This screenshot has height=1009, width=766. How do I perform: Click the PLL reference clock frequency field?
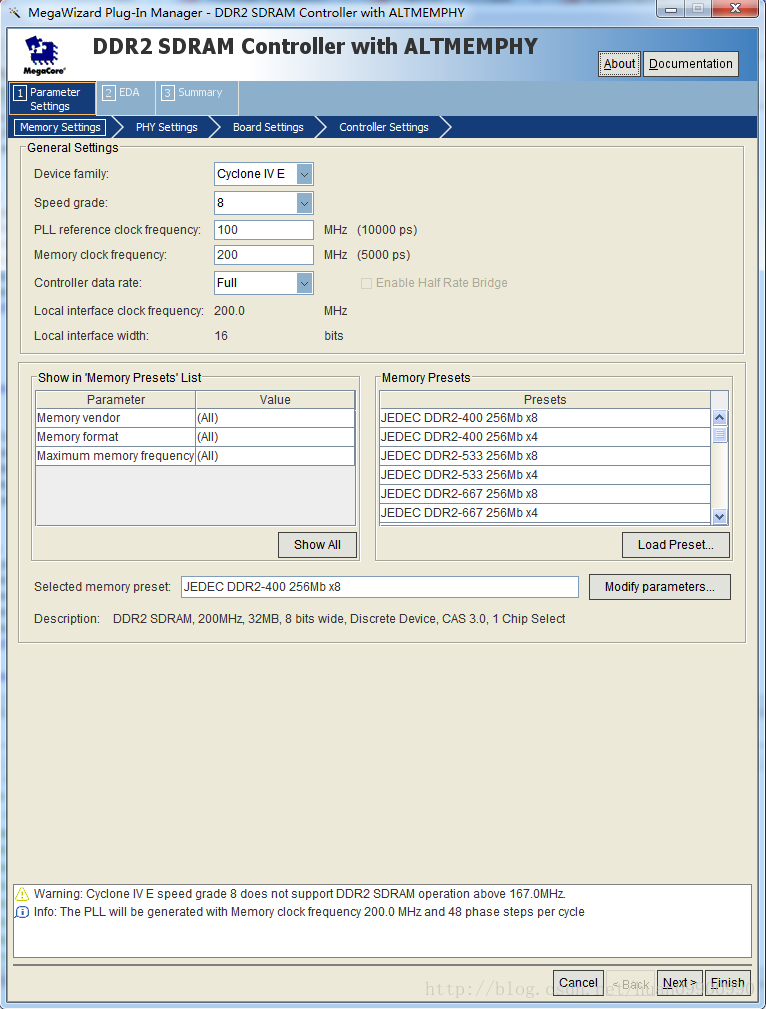[264, 230]
